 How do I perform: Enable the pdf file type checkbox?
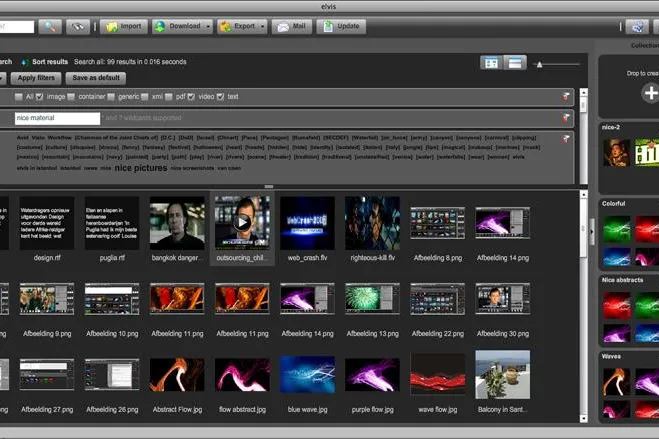tap(169, 97)
